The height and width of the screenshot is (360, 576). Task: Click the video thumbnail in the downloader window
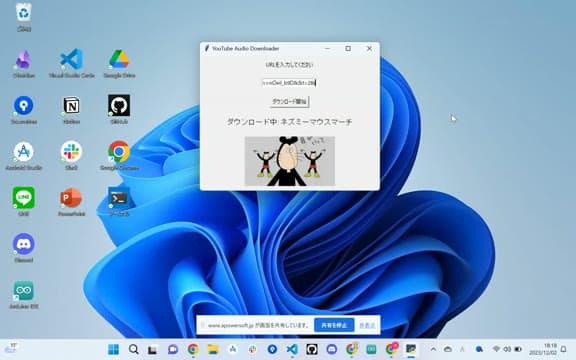pyautogui.click(x=290, y=161)
